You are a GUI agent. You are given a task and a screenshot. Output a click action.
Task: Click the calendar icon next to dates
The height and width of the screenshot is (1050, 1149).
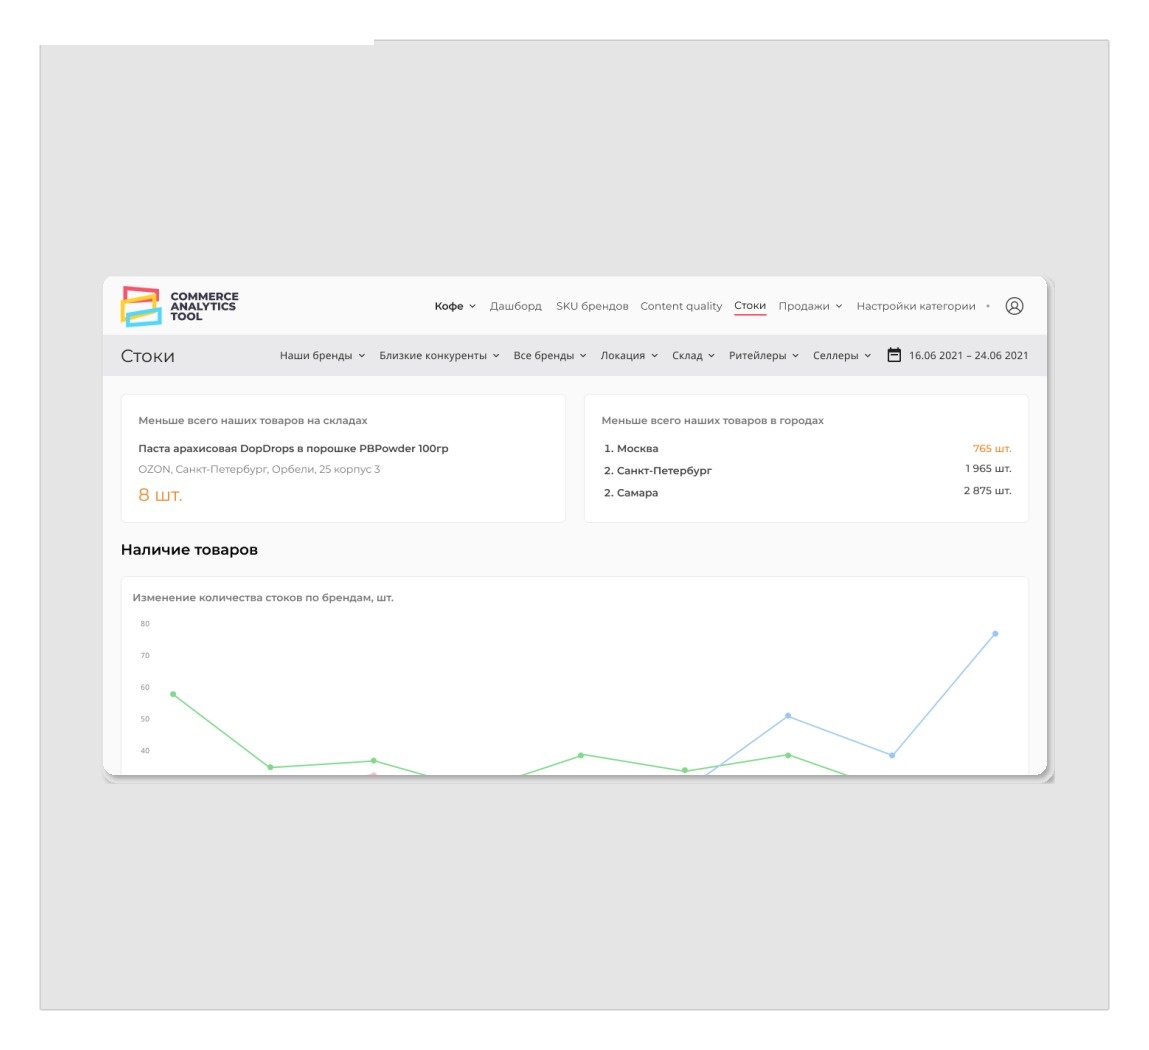(894, 355)
